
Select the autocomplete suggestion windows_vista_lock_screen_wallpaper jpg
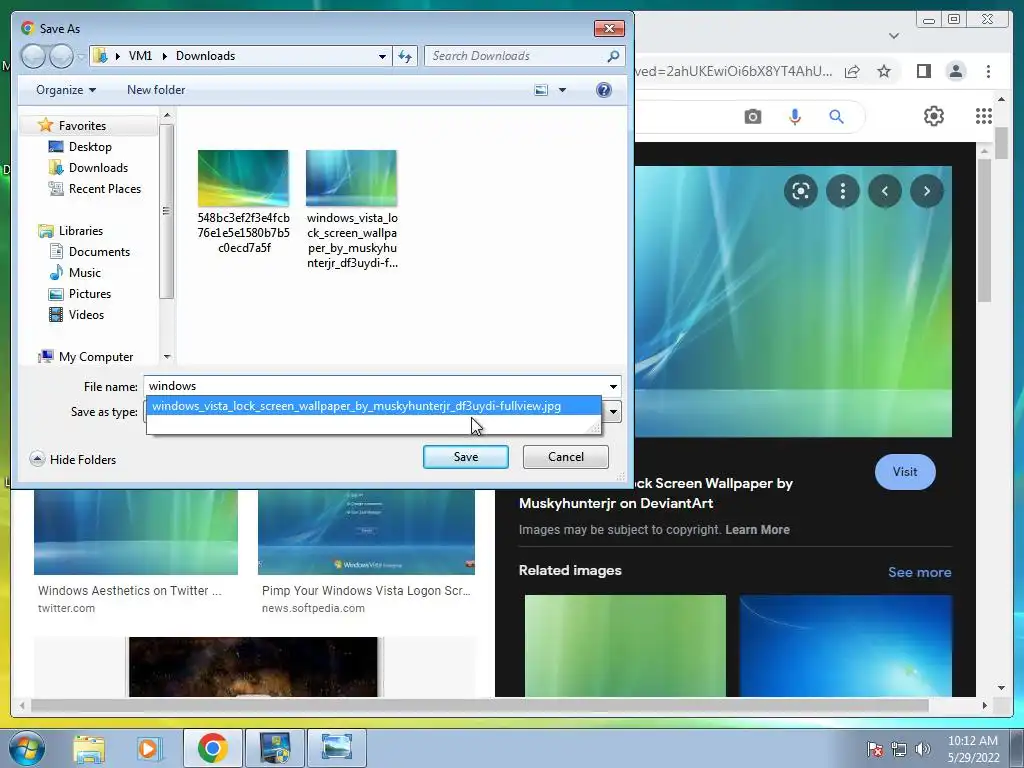[x=374, y=406]
